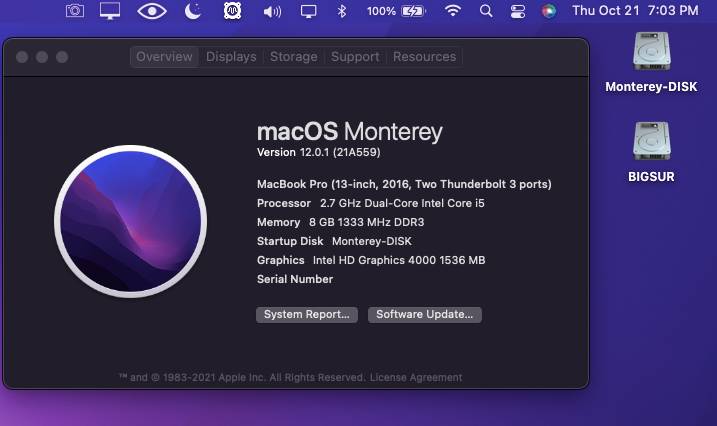717x426 pixels.
Task: Open Control Center in menu bar
Action: pos(518,11)
